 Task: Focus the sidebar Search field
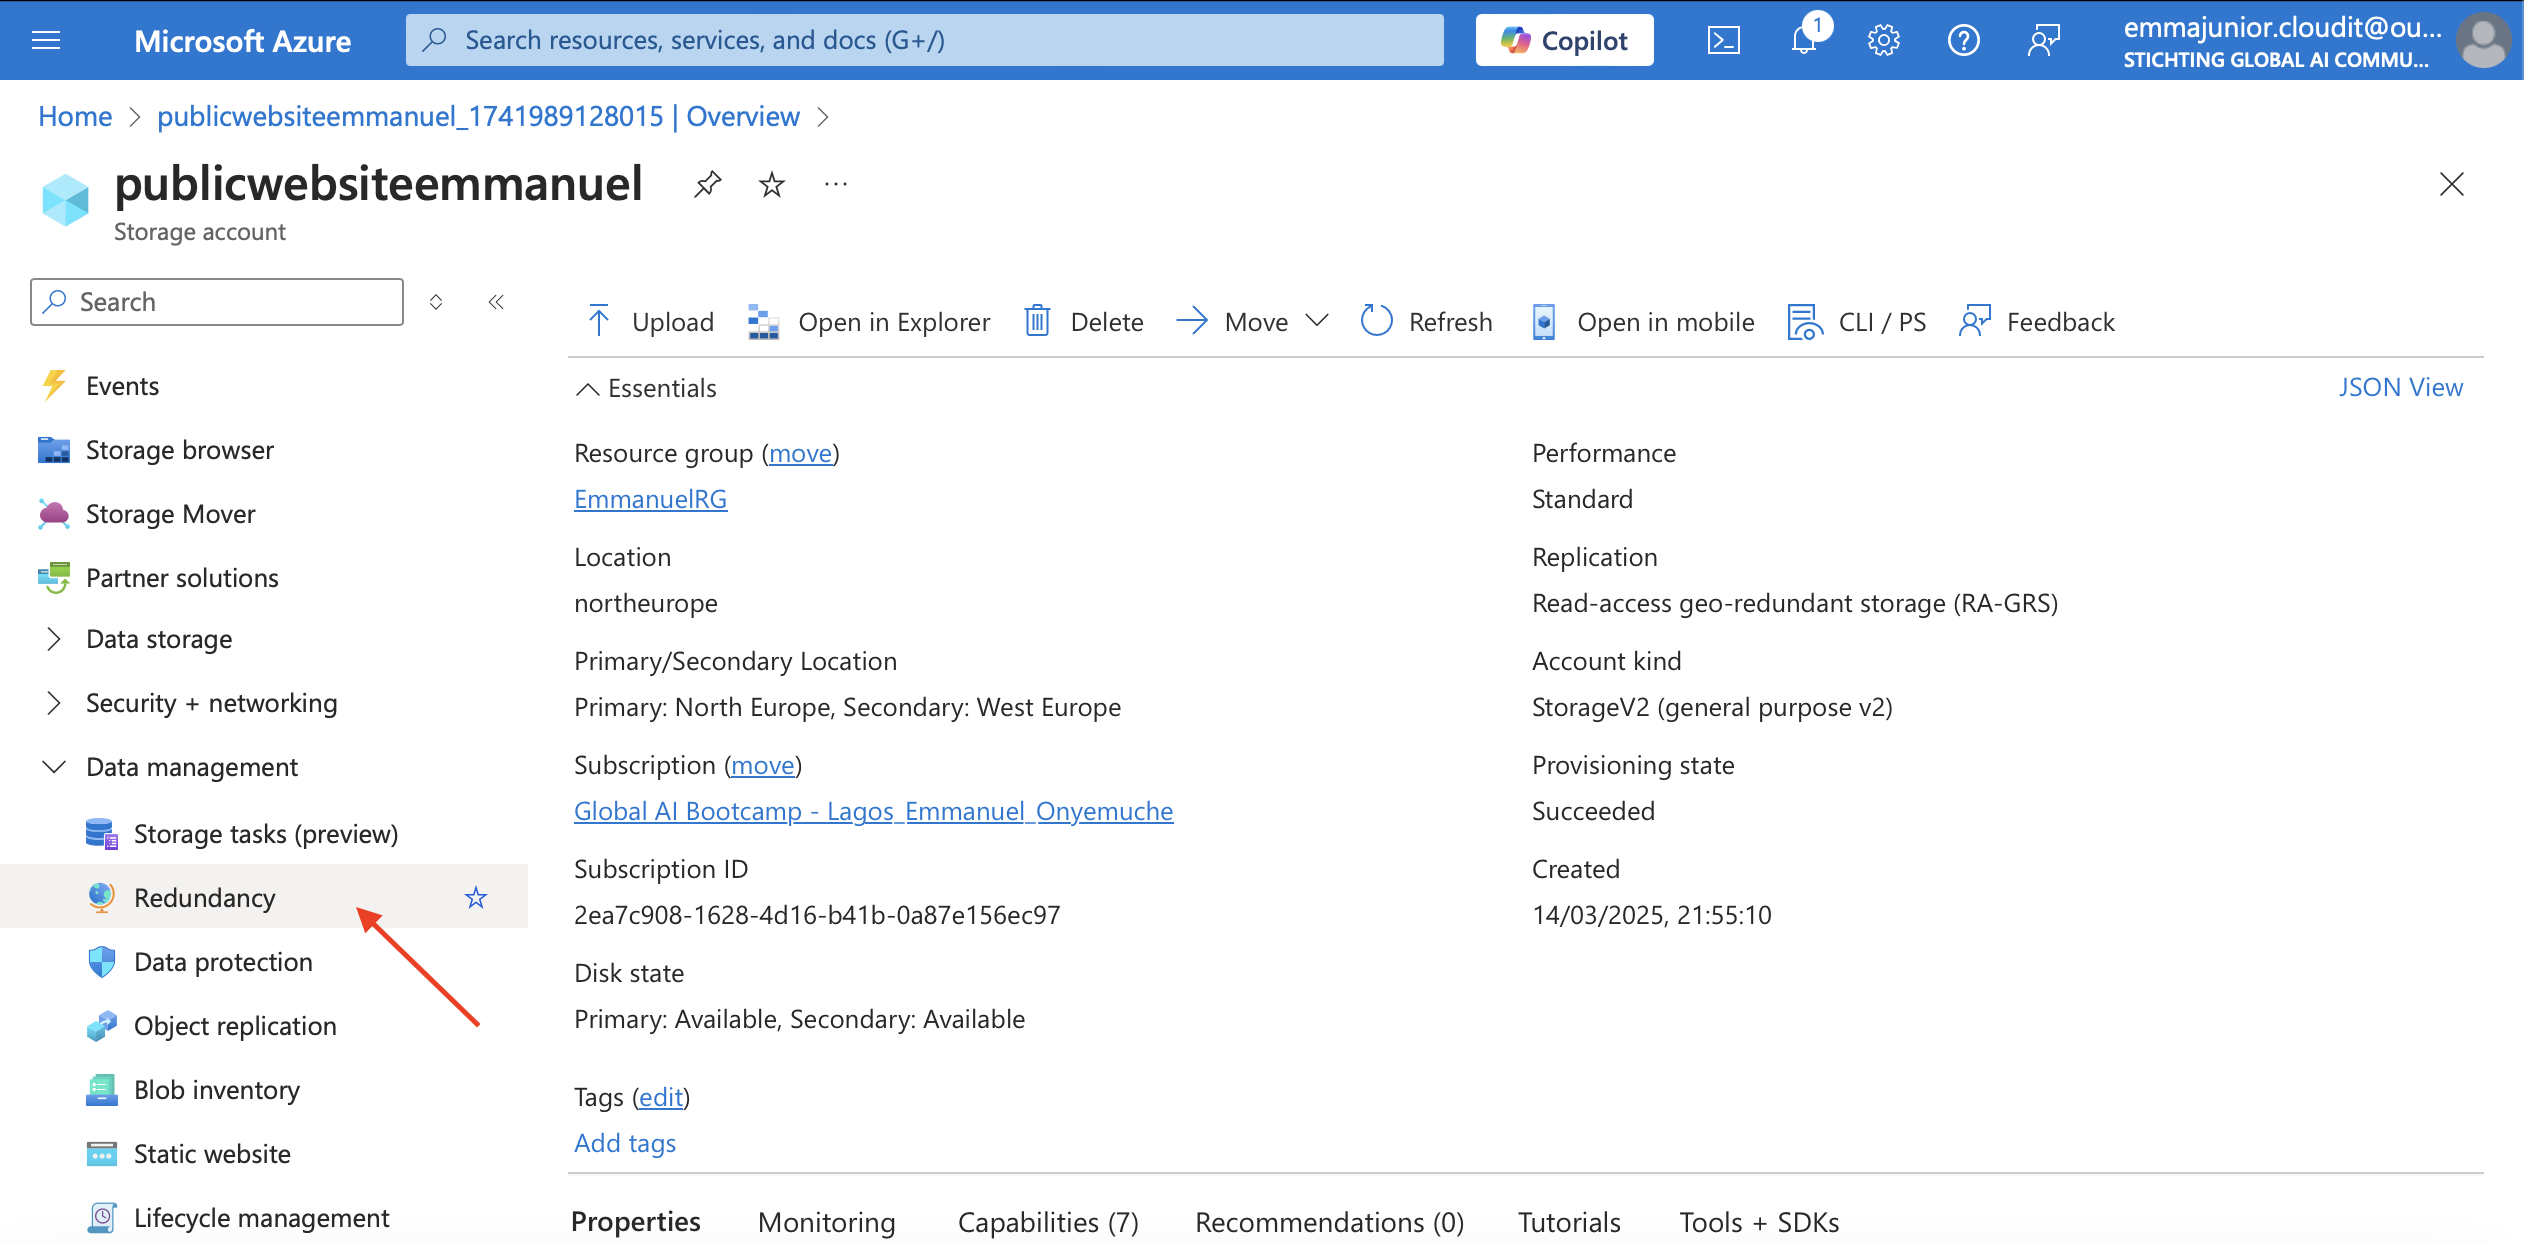(217, 302)
